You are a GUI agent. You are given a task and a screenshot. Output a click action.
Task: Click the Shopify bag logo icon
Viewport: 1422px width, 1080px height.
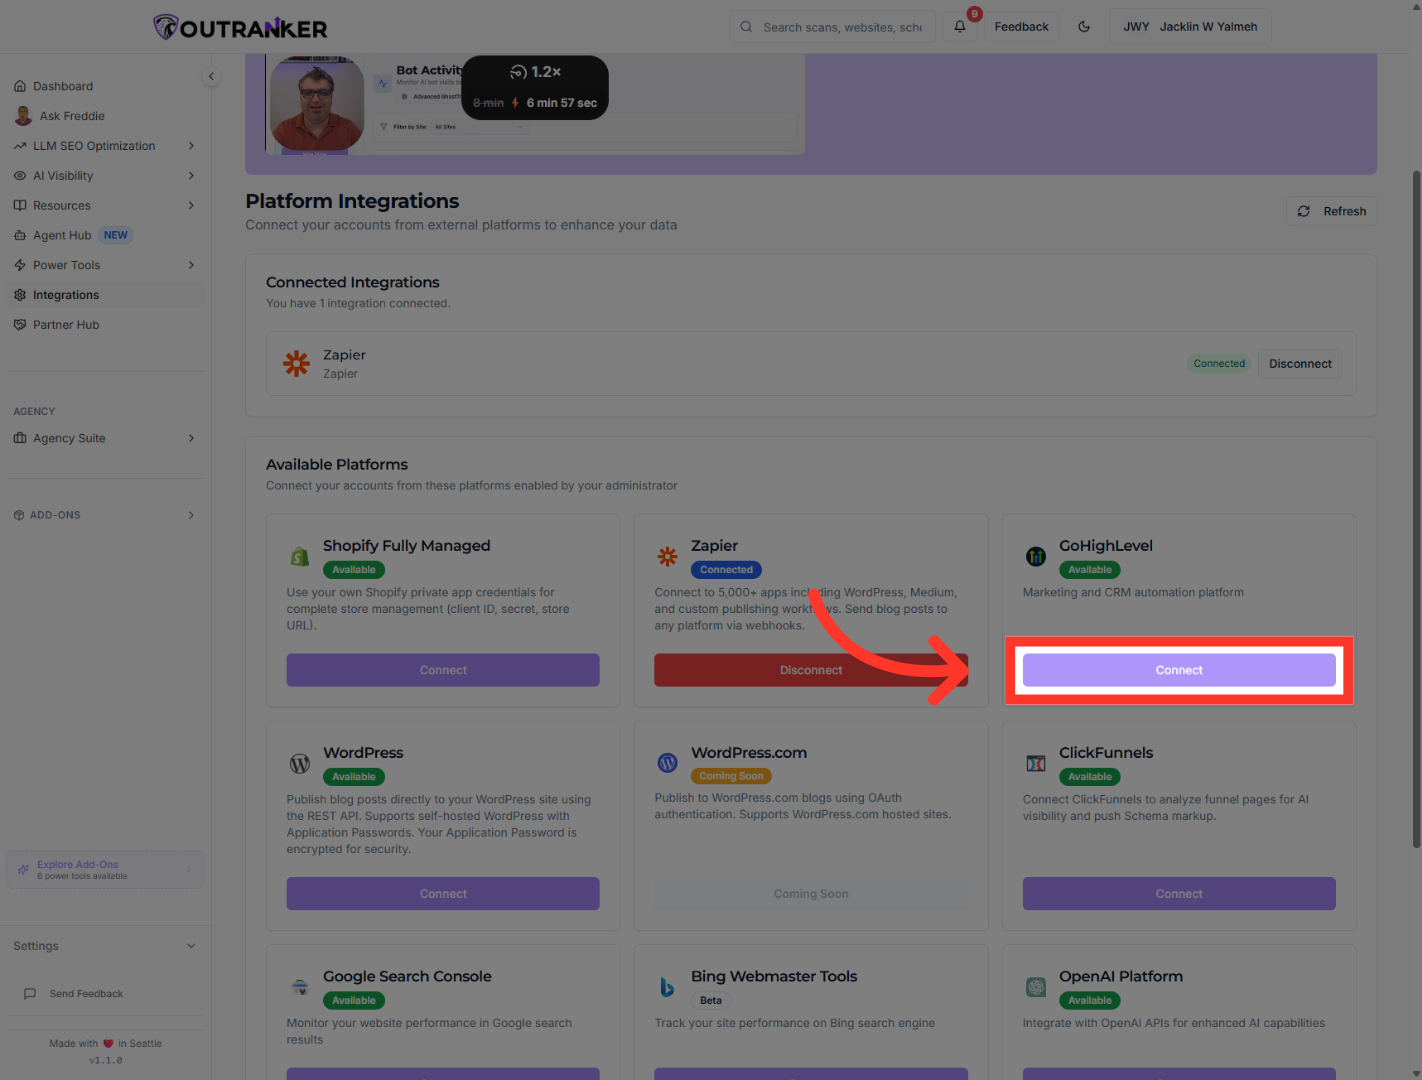click(299, 557)
